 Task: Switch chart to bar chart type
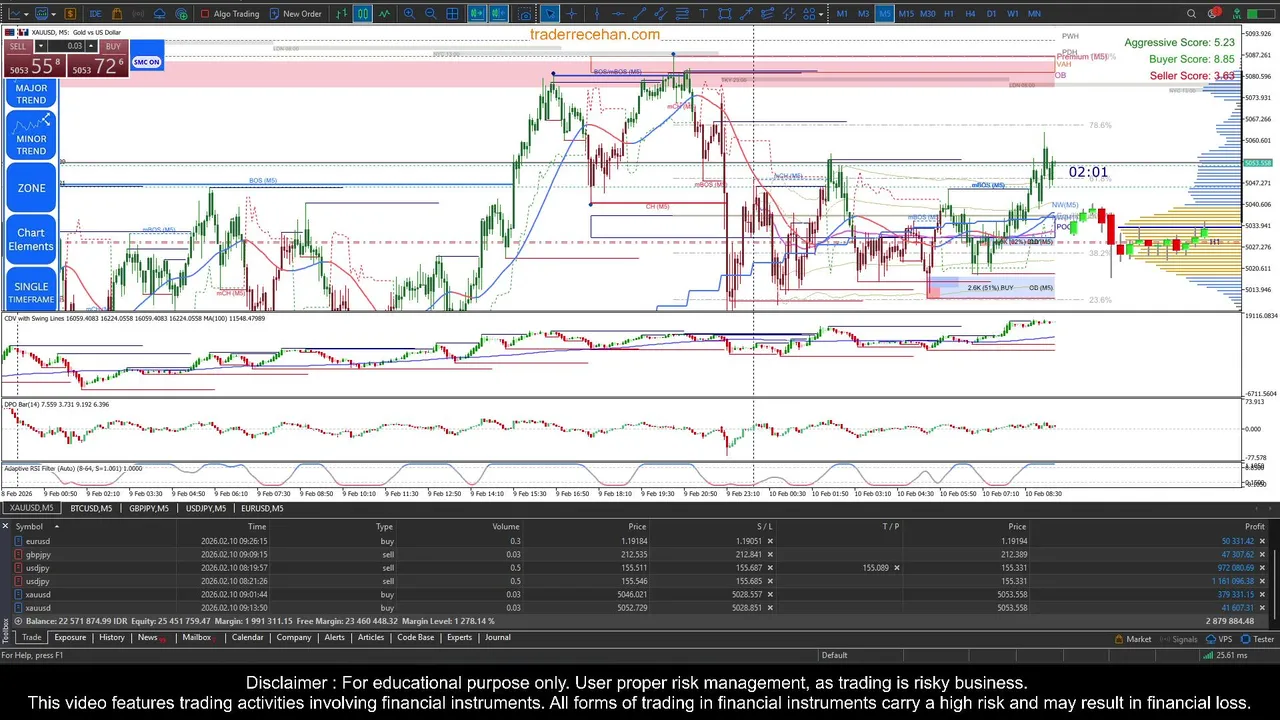coord(342,14)
